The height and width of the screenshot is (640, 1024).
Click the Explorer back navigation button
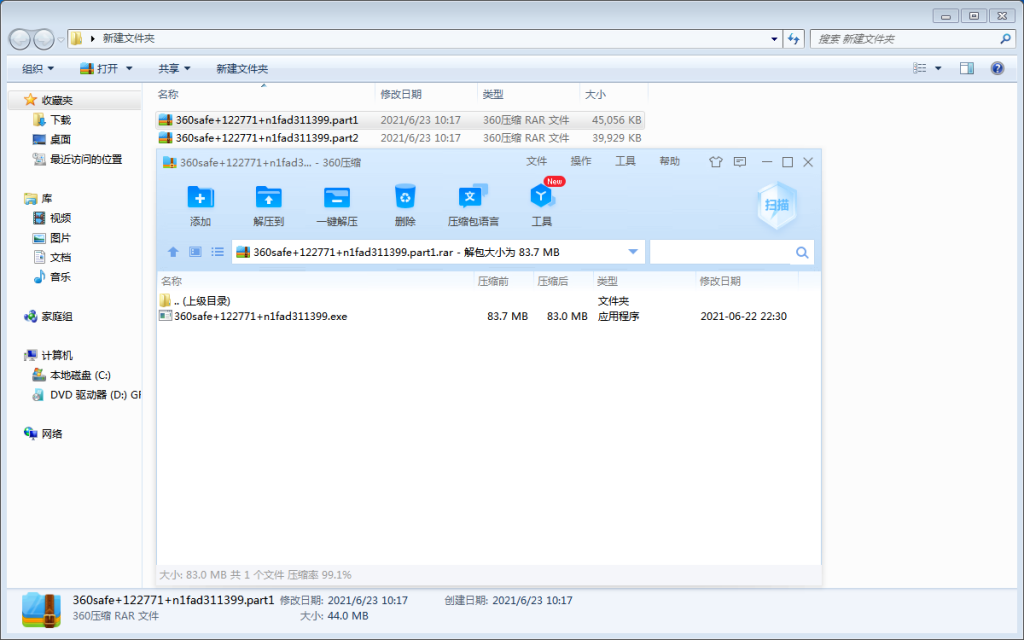pyautogui.click(x=20, y=39)
